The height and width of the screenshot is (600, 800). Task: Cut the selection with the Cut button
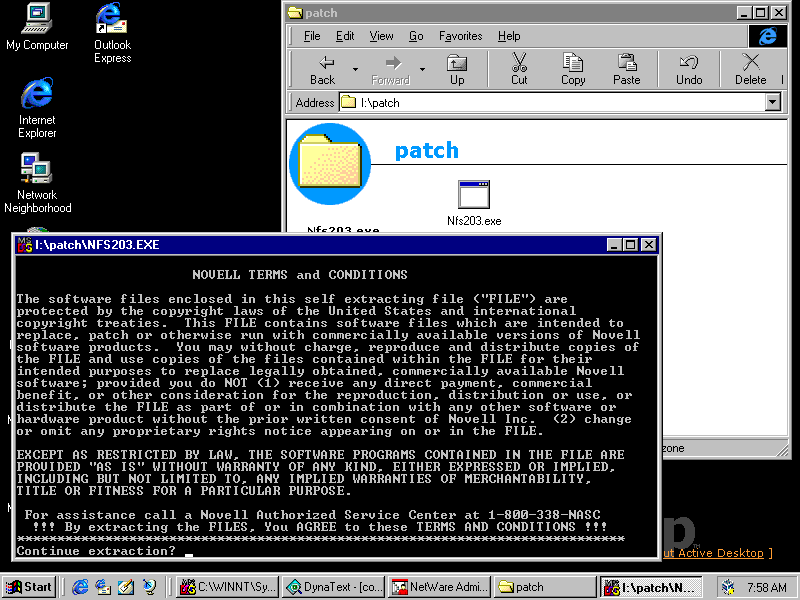click(x=519, y=69)
